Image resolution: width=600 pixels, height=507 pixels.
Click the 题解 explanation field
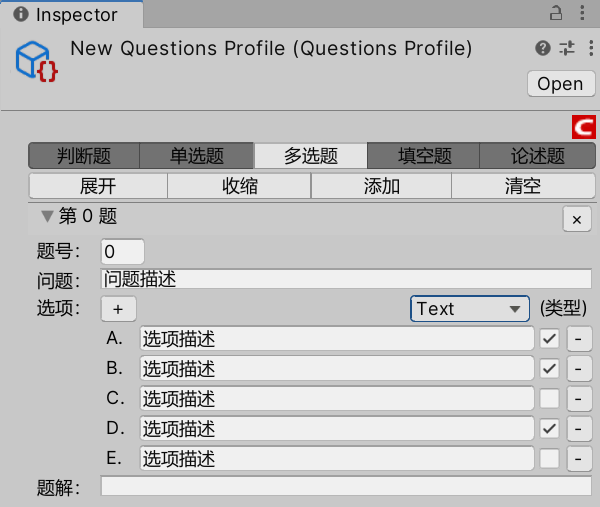[346, 486]
